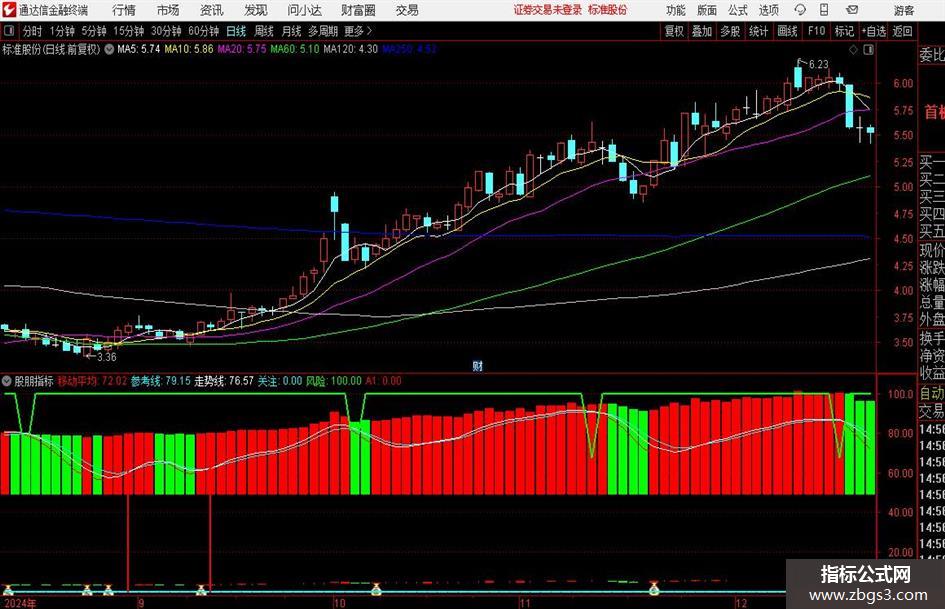Open the 发现 menu
This screenshot has width=945, height=609.
point(256,10)
